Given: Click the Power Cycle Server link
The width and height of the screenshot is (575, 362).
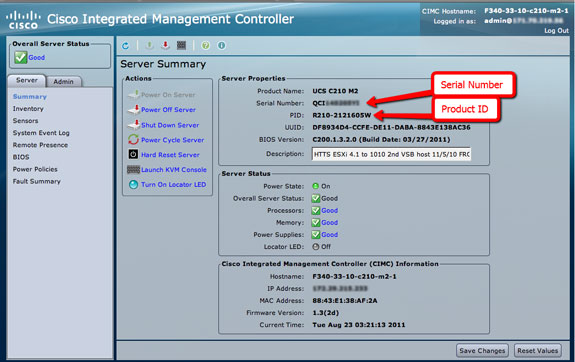Looking at the screenshot, I should tap(172, 140).
